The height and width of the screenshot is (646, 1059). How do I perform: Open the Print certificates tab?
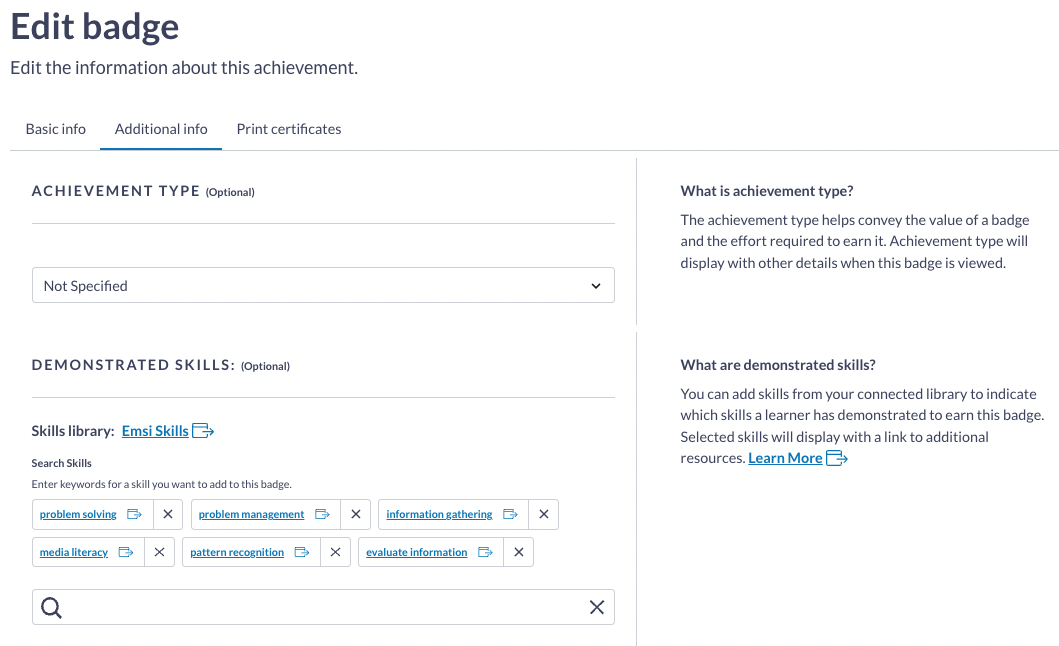click(x=289, y=129)
